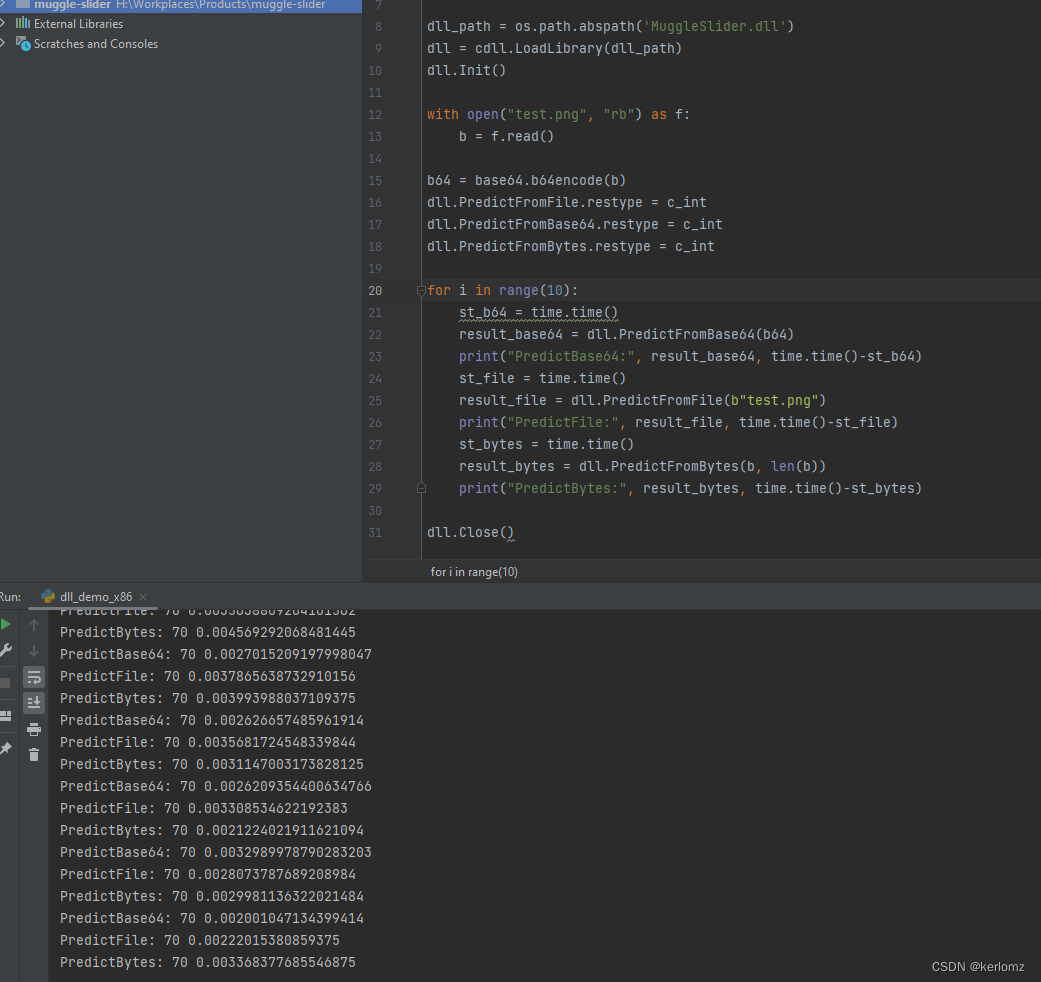Click the result_file assignment line

point(643,400)
